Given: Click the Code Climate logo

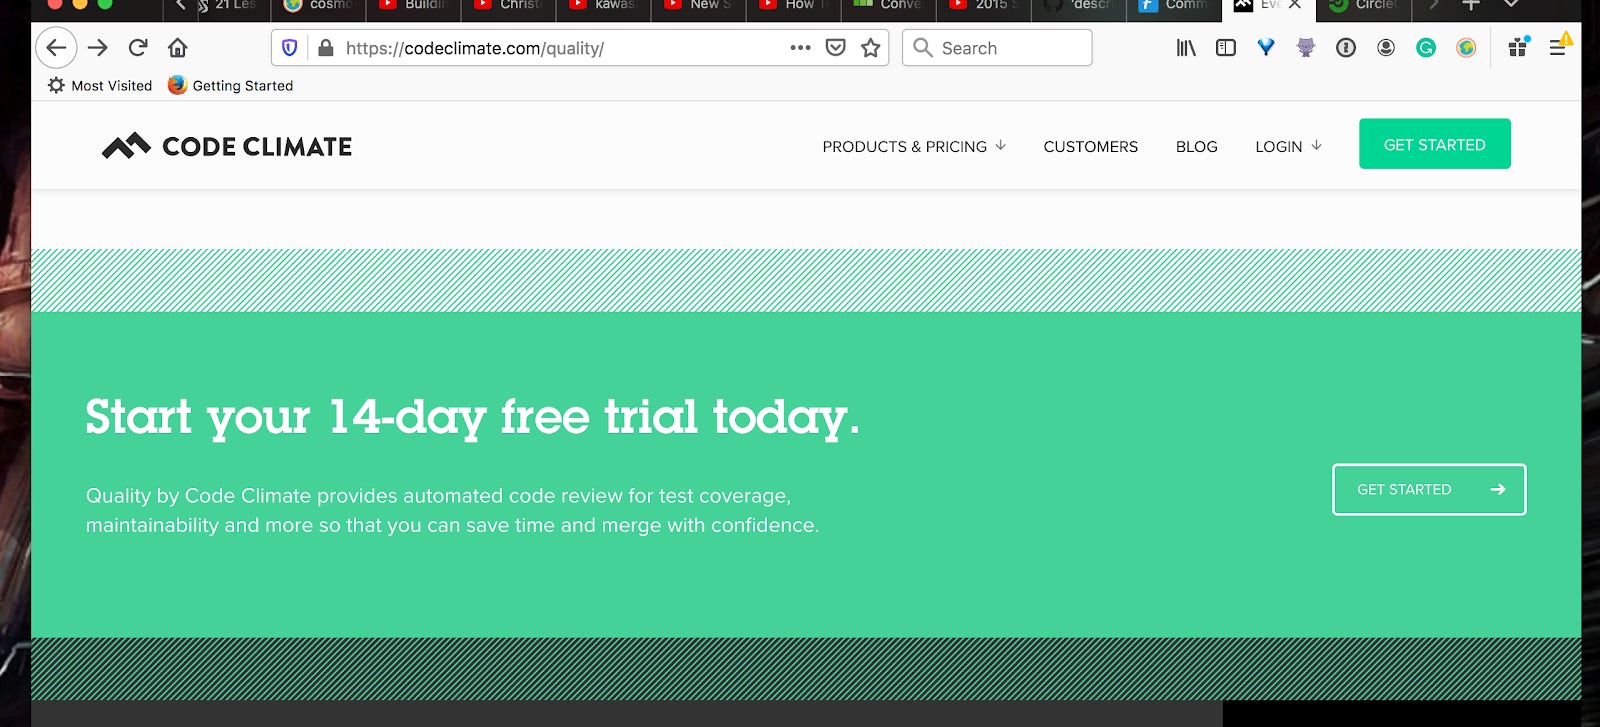Looking at the screenshot, I should (x=227, y=146).
